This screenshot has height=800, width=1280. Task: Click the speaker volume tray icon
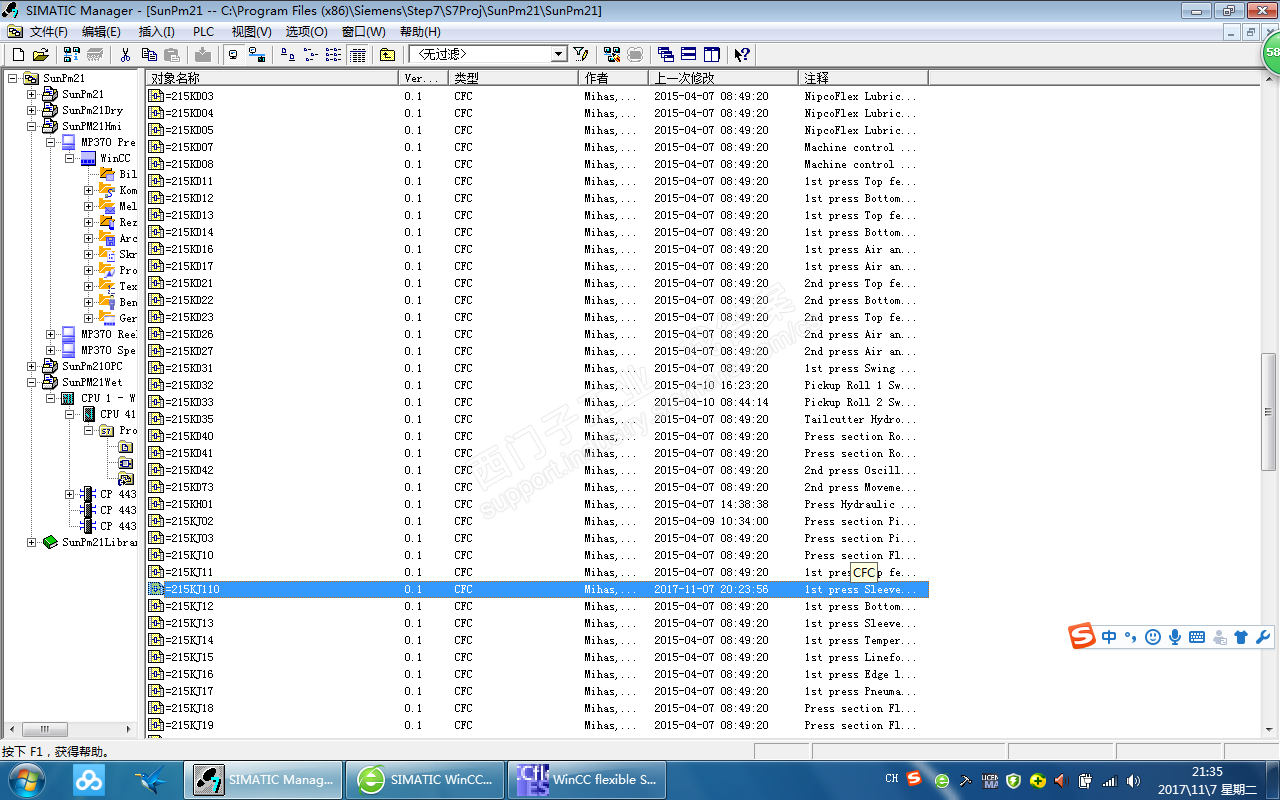click(1133, 780)
